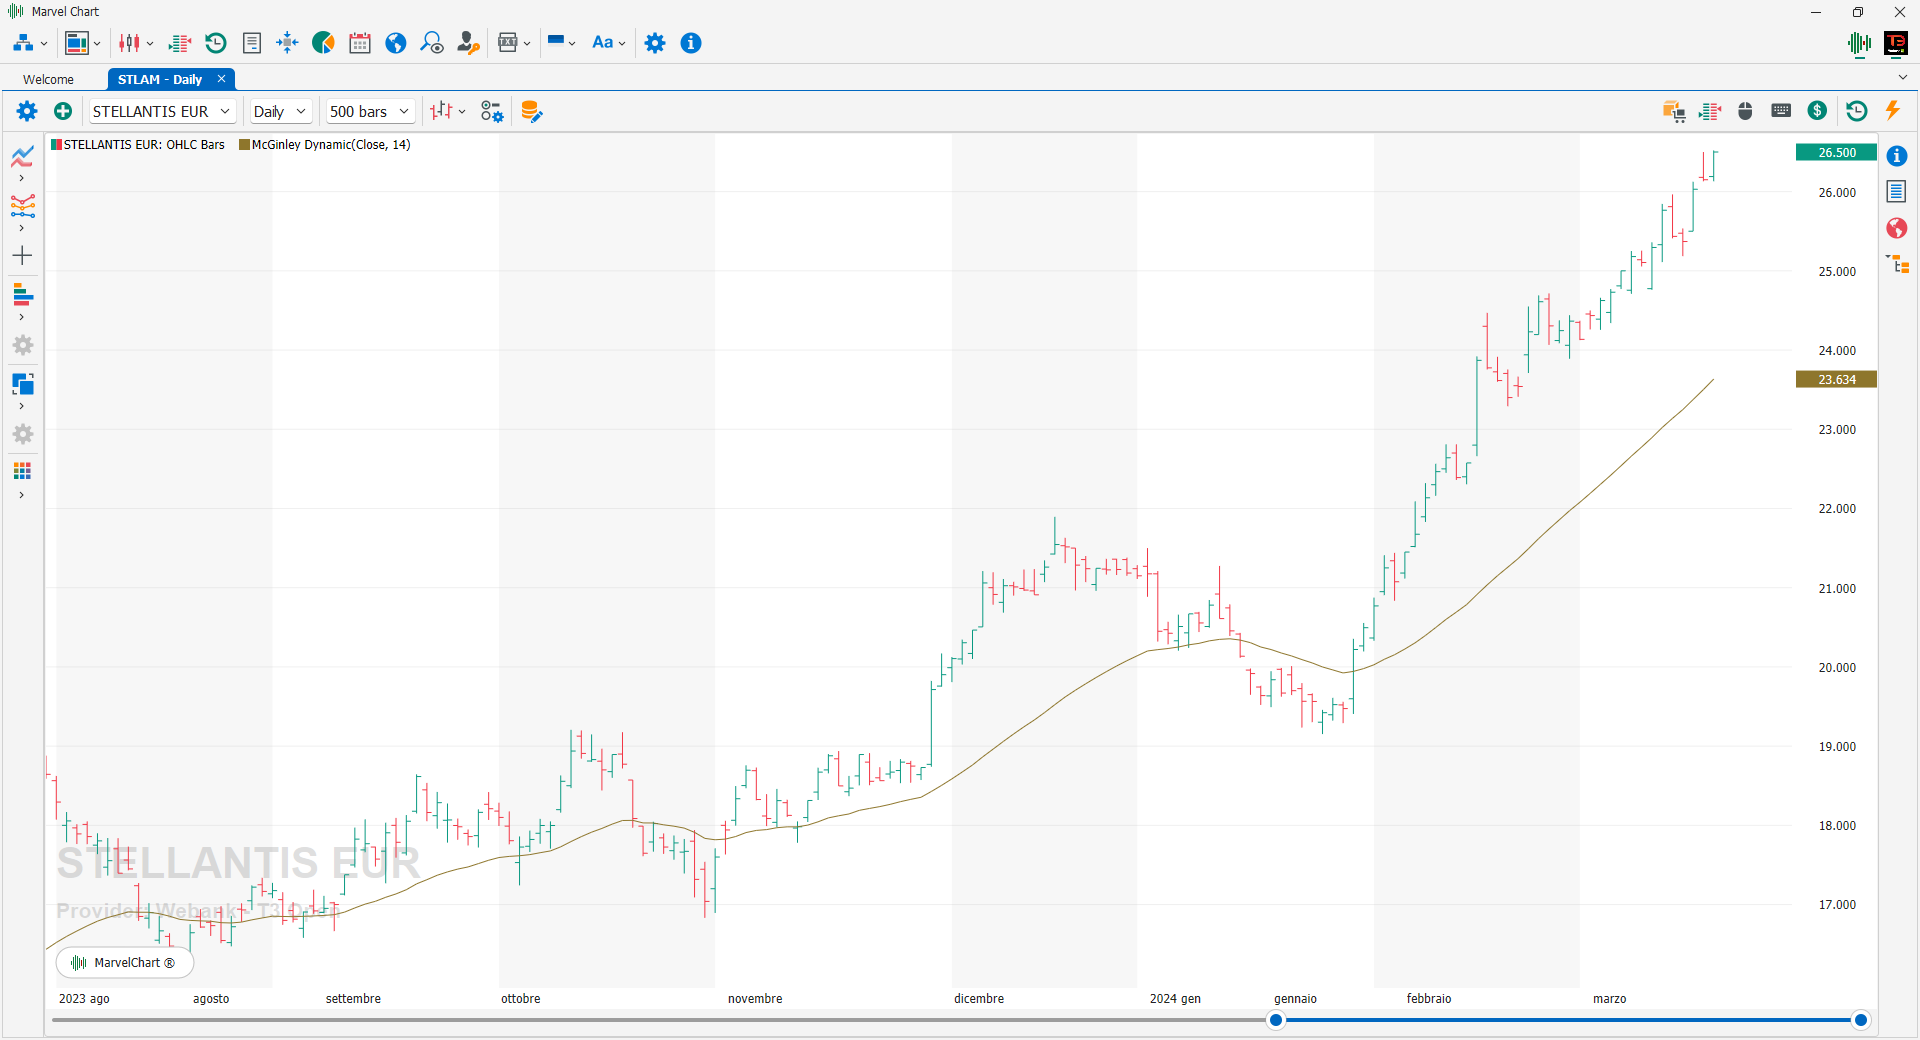Click the 23.634 indicator value label
The height and width of the screenshot is (1040, 1920).
1836,380
